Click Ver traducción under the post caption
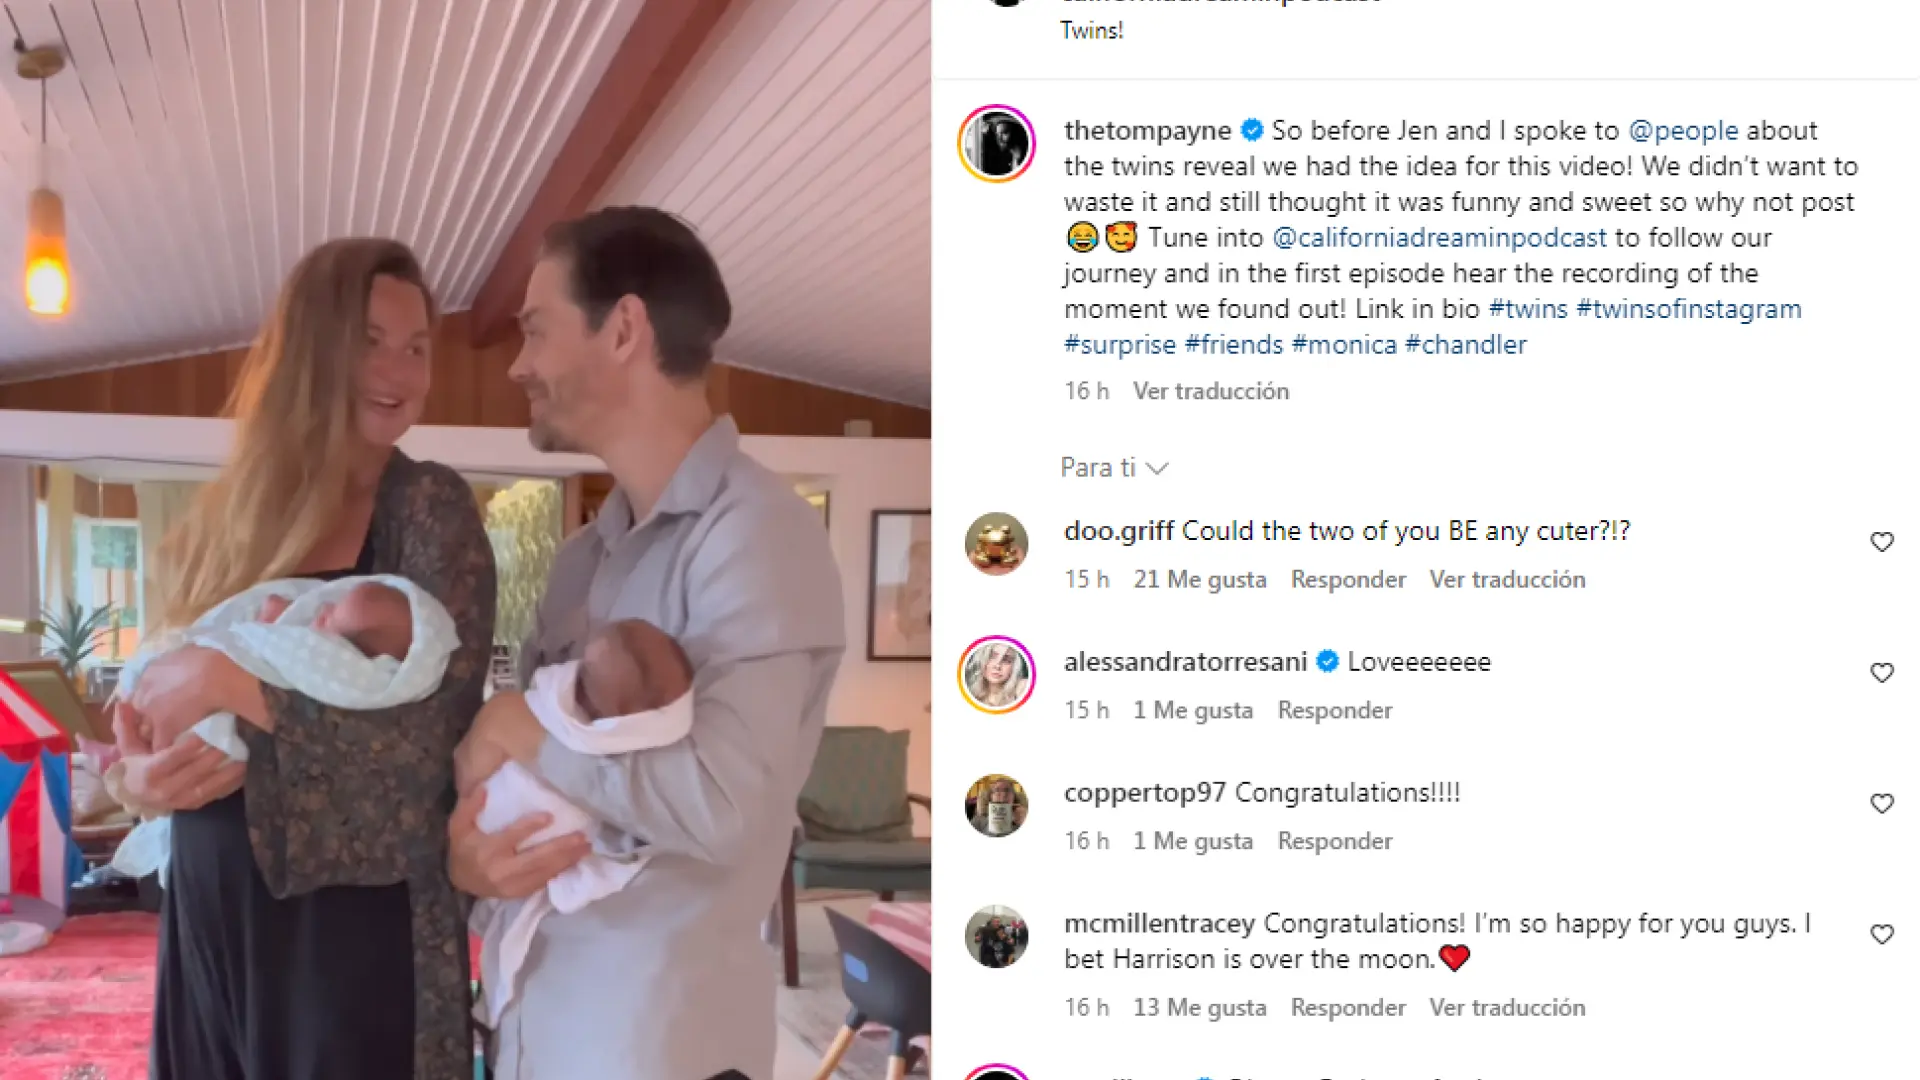Image resolution: width=1920 pixels, height=1080 pixels. pos(1211,391)
